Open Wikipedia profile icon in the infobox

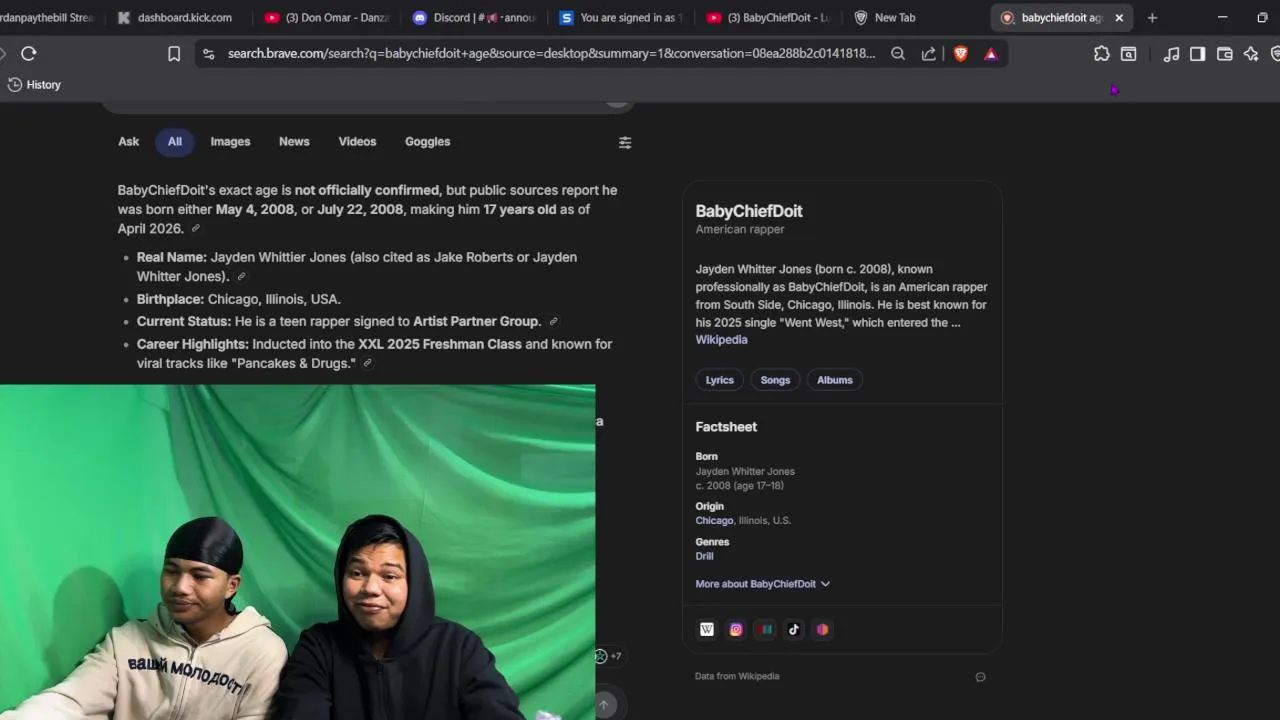coord(707,629)
